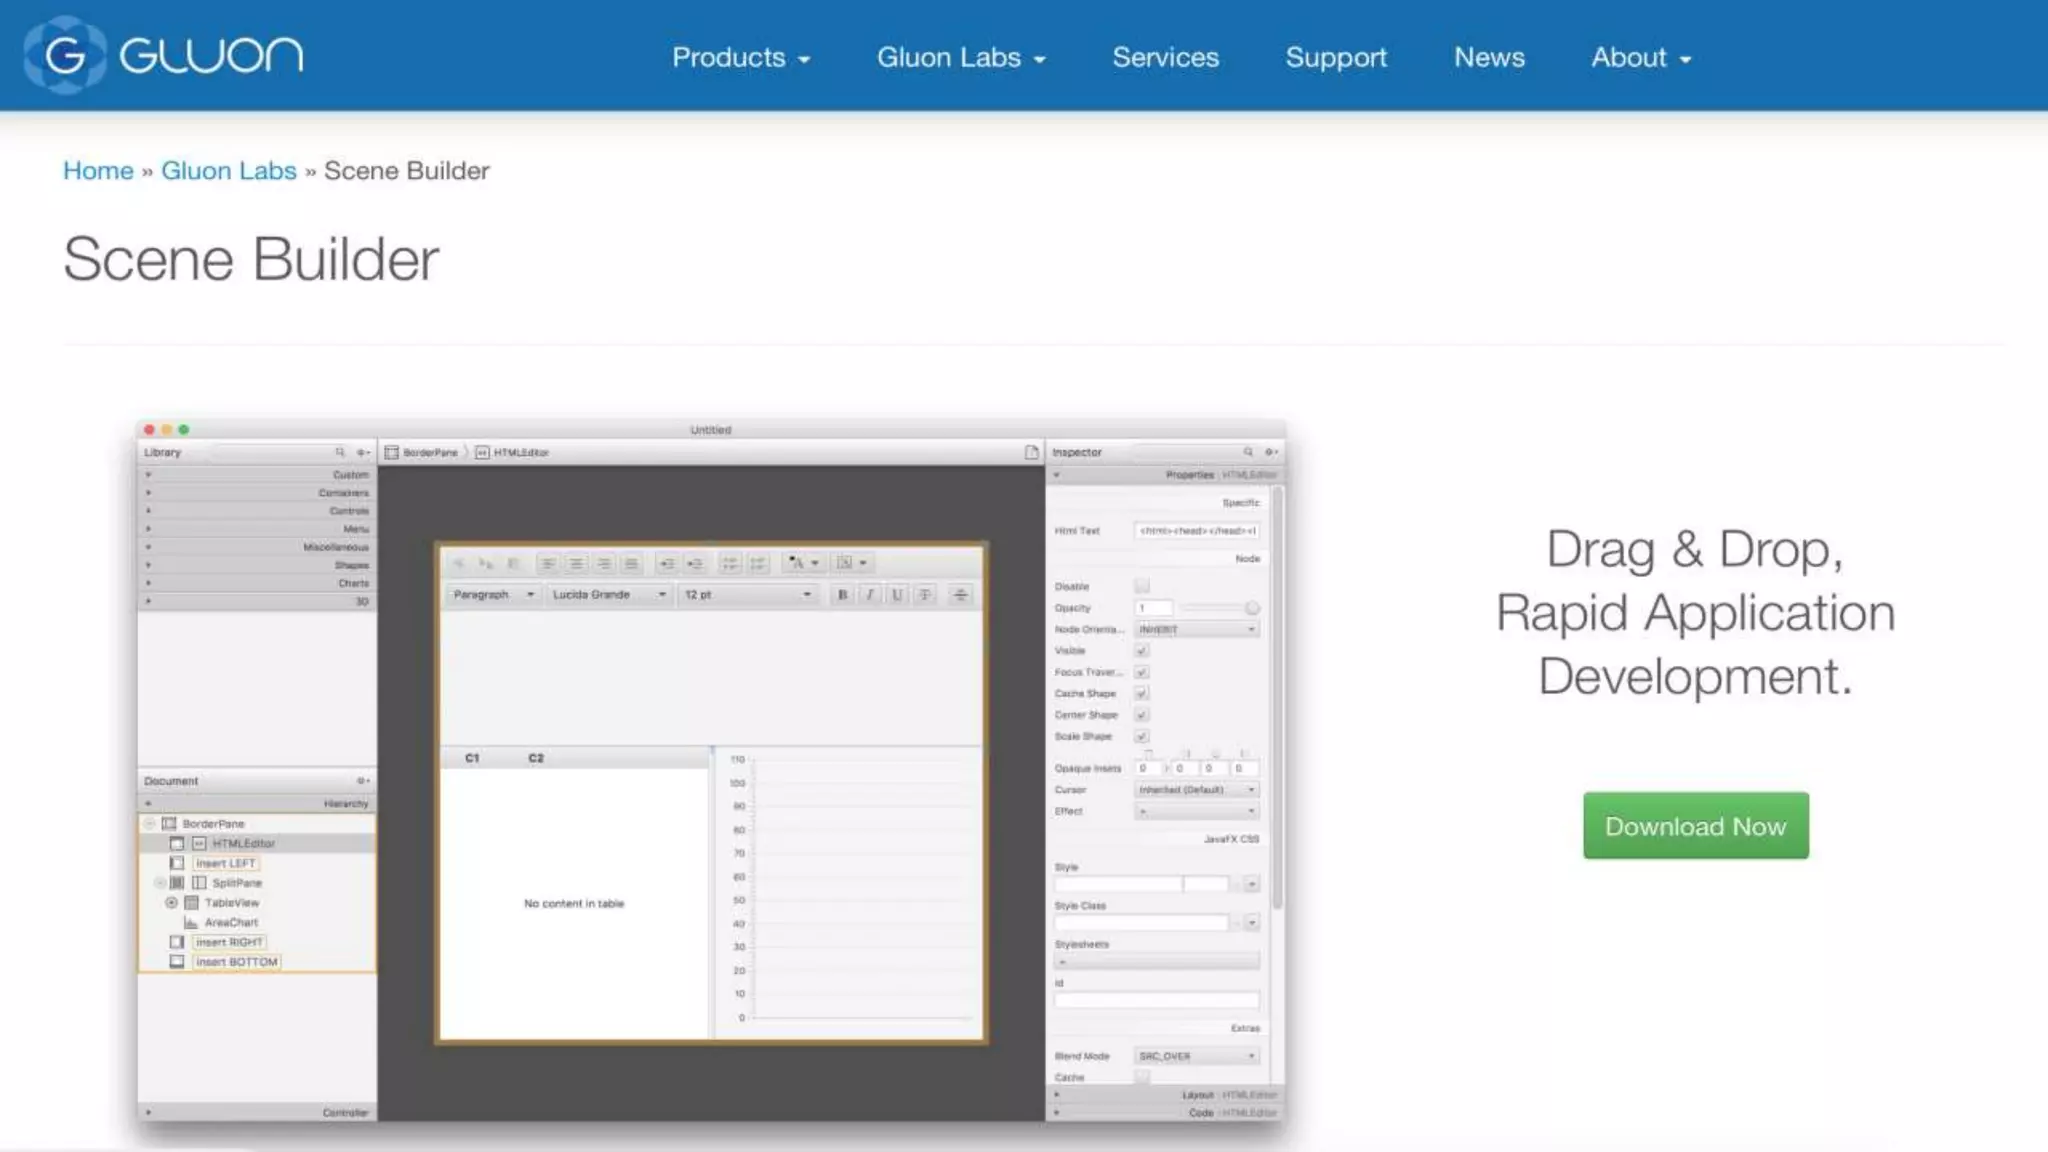The width and height of the screenshot is (2048, 1152).
Task: Toggle bold in the HTML editor
Action: click(842, 595)
